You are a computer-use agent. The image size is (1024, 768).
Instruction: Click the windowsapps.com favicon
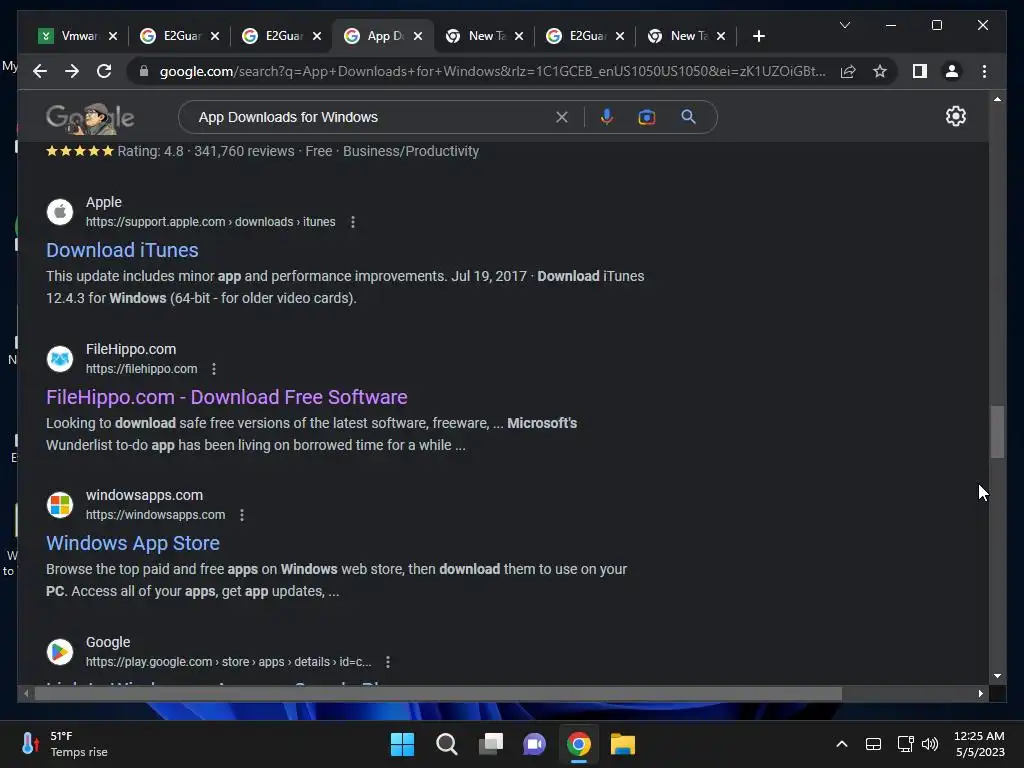[60, 505]
